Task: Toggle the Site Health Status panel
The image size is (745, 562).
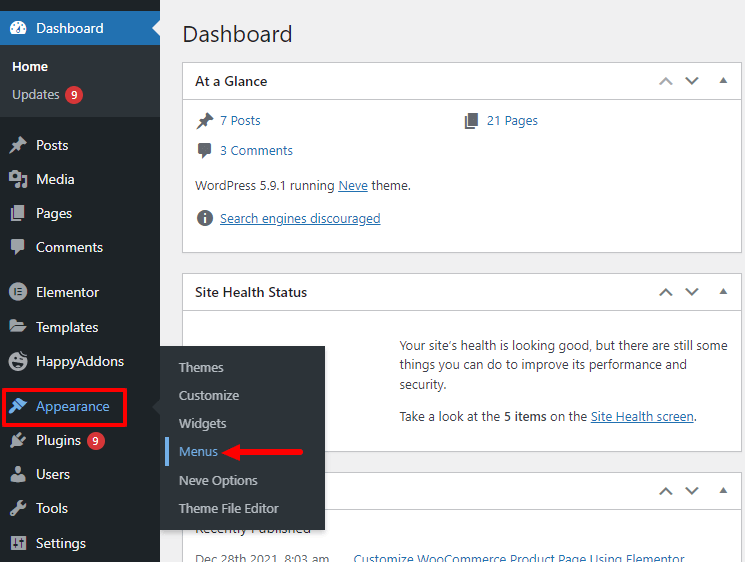Action: click(723, 292)
